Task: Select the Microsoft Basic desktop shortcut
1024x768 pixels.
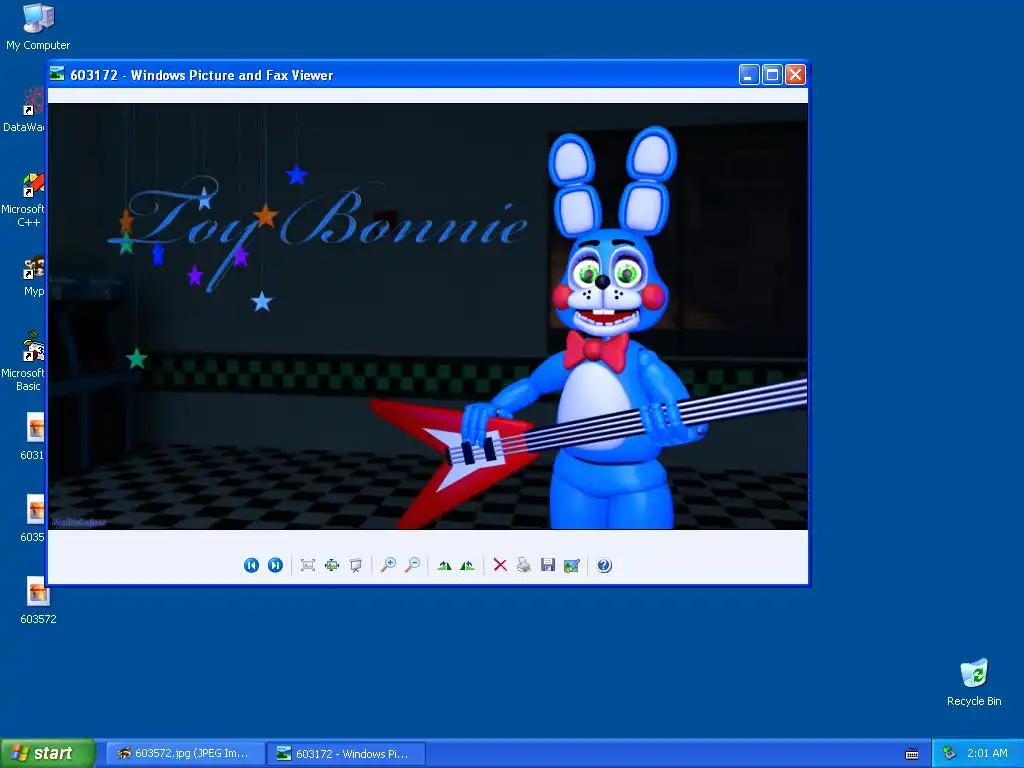Action: click(x=24, y=361)
